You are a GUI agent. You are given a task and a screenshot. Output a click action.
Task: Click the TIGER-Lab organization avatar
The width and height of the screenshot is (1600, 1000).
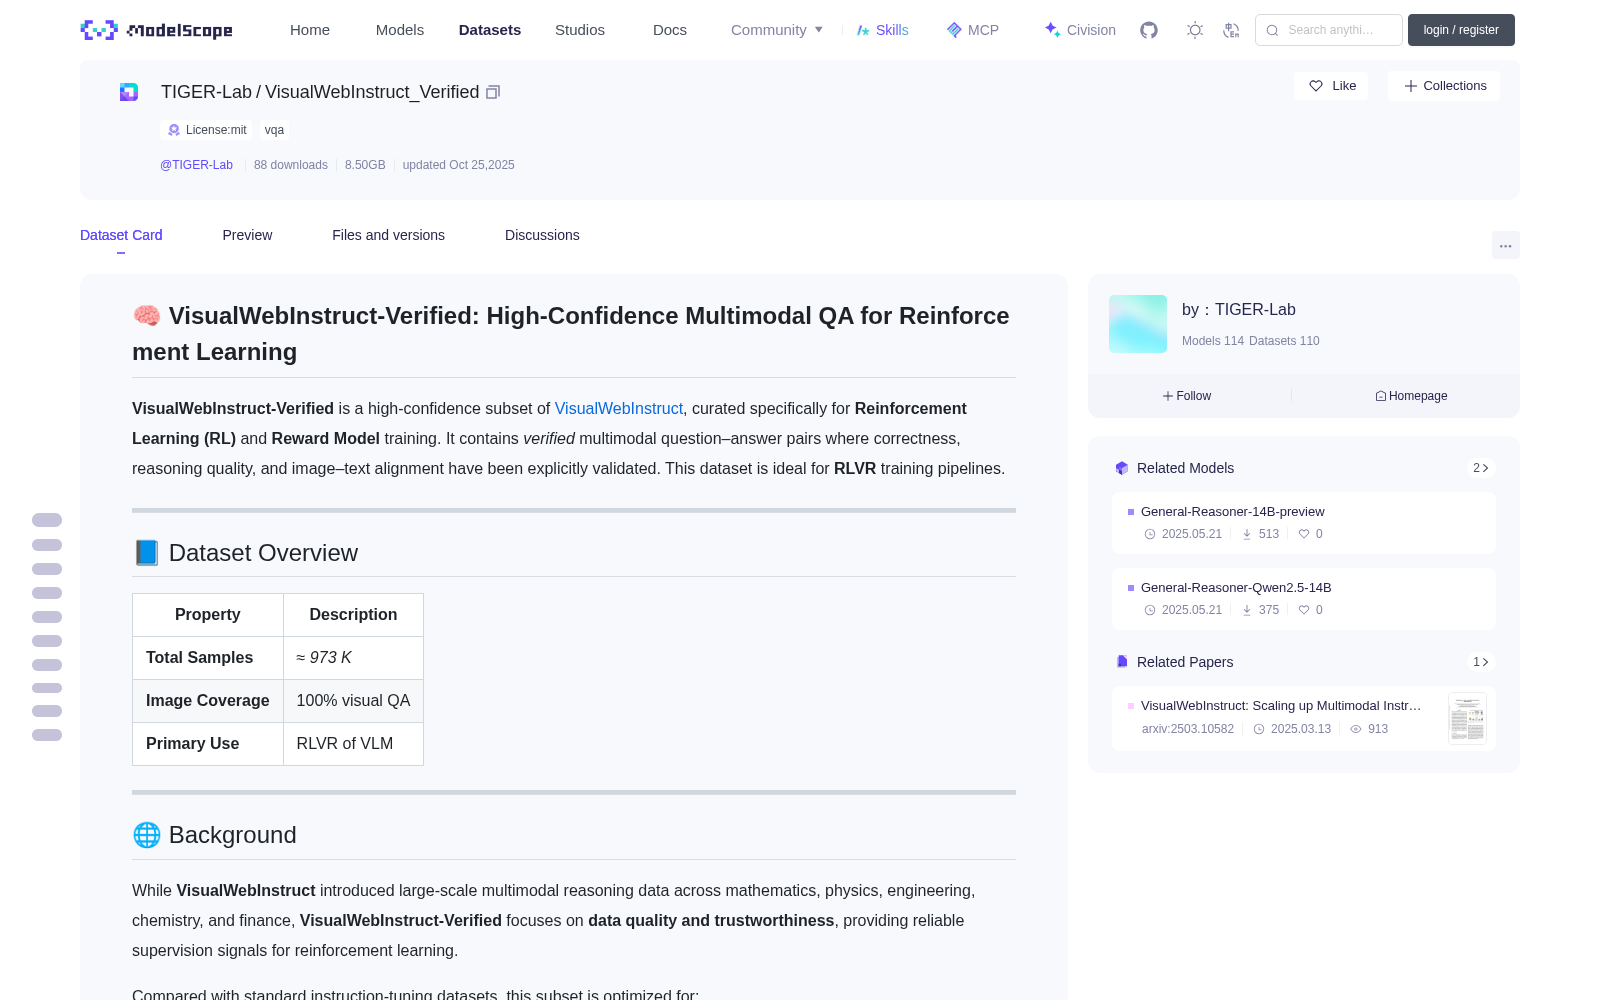[x=1138, y=324]
